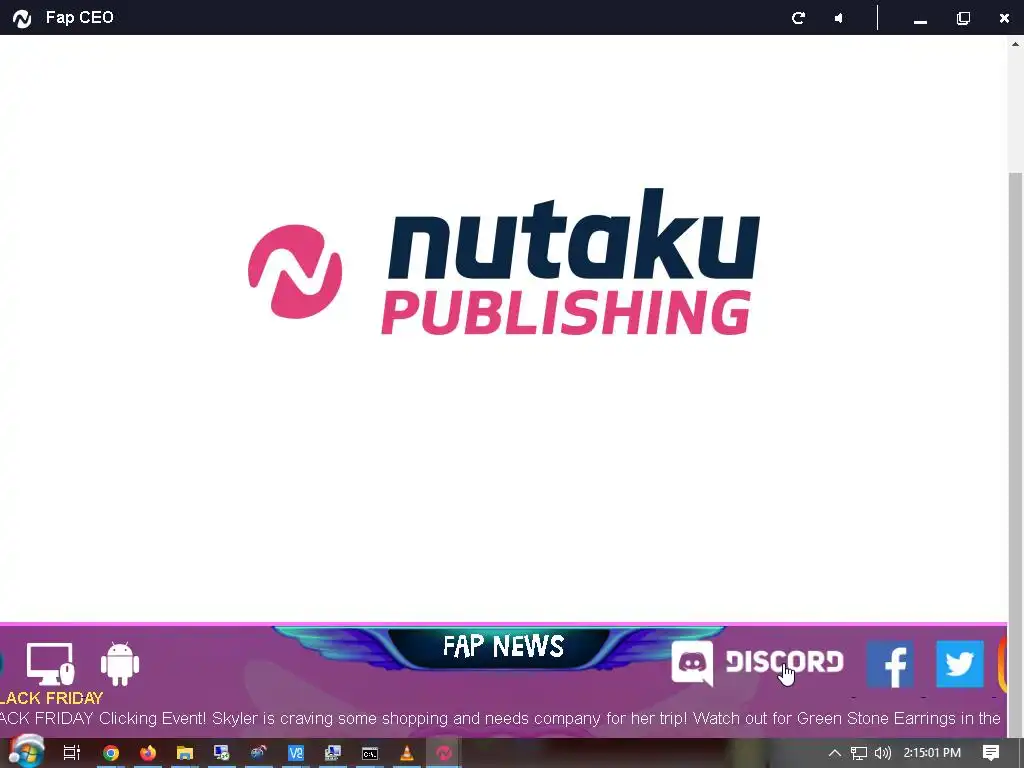Open VLC media player from the taskbar
The height and width of the screenshot is (768, 1024).
click(407, 753)
